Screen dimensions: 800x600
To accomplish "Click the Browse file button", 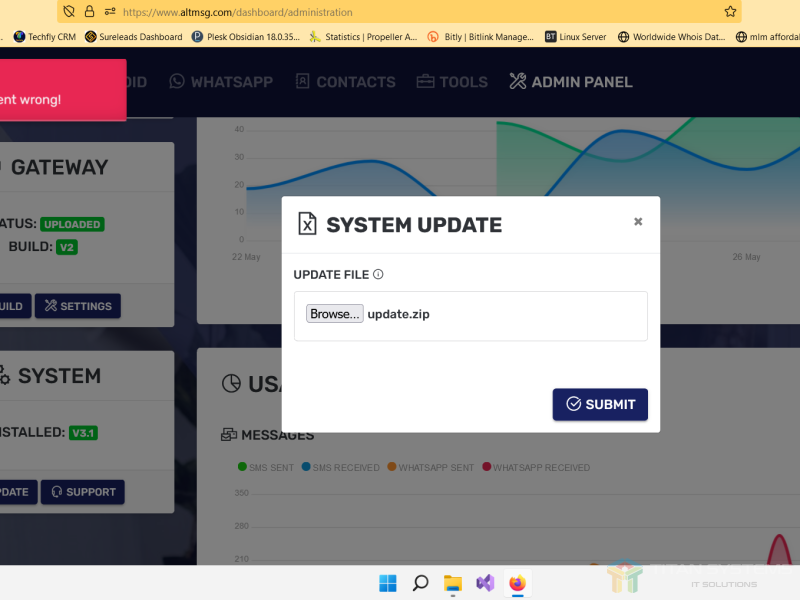I will tap(335, 314).
